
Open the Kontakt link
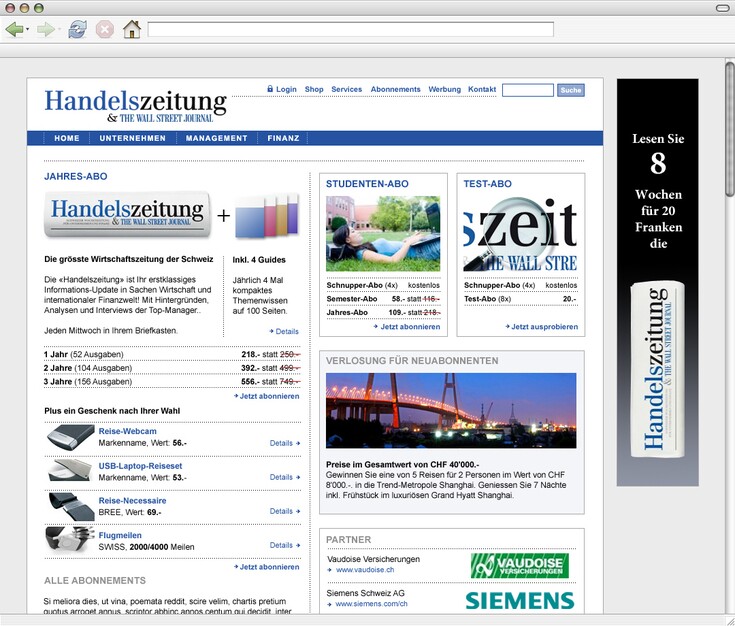click(482, 89)
